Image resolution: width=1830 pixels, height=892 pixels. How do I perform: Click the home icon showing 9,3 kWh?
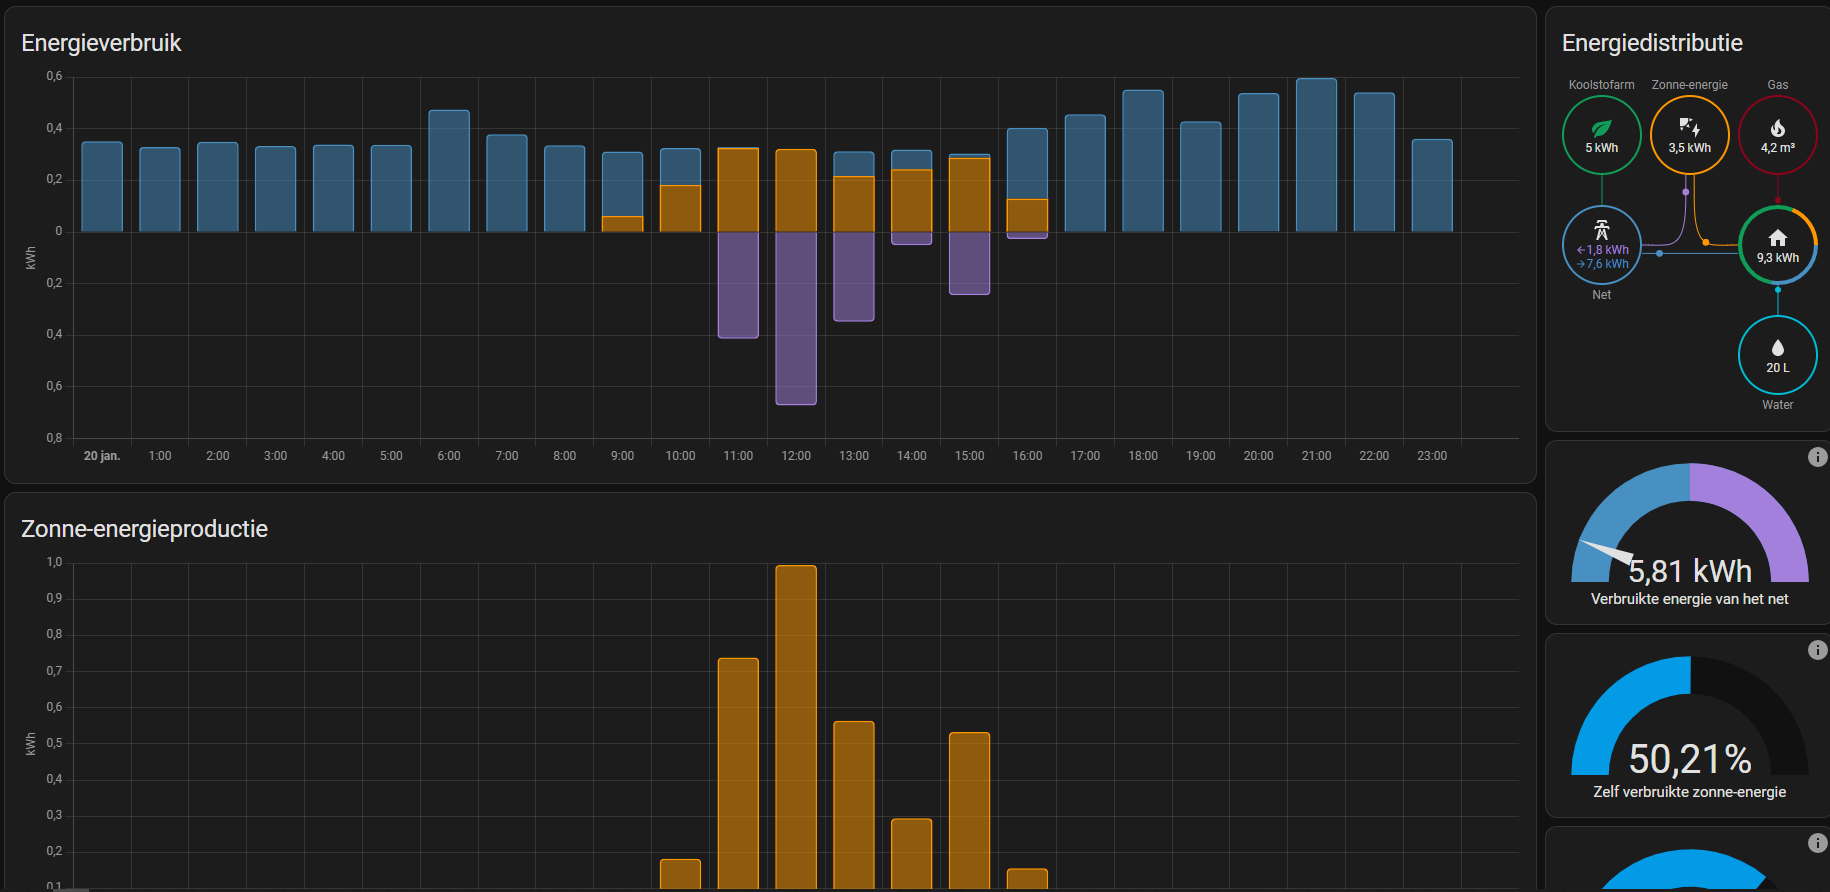[1777, 238]
